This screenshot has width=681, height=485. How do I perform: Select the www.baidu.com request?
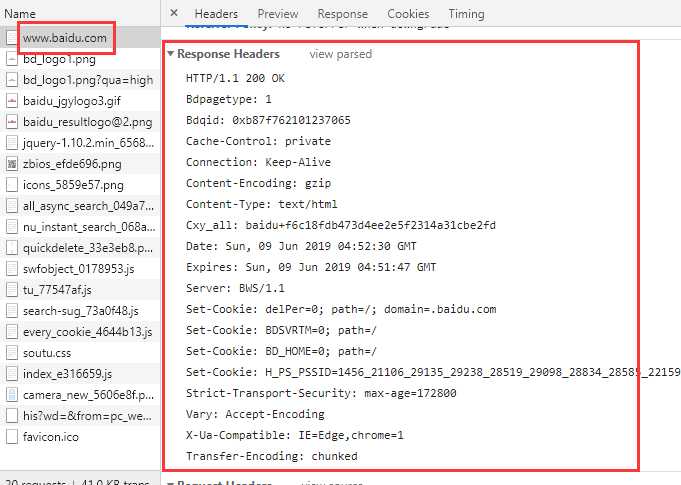(x=65, y=38)
